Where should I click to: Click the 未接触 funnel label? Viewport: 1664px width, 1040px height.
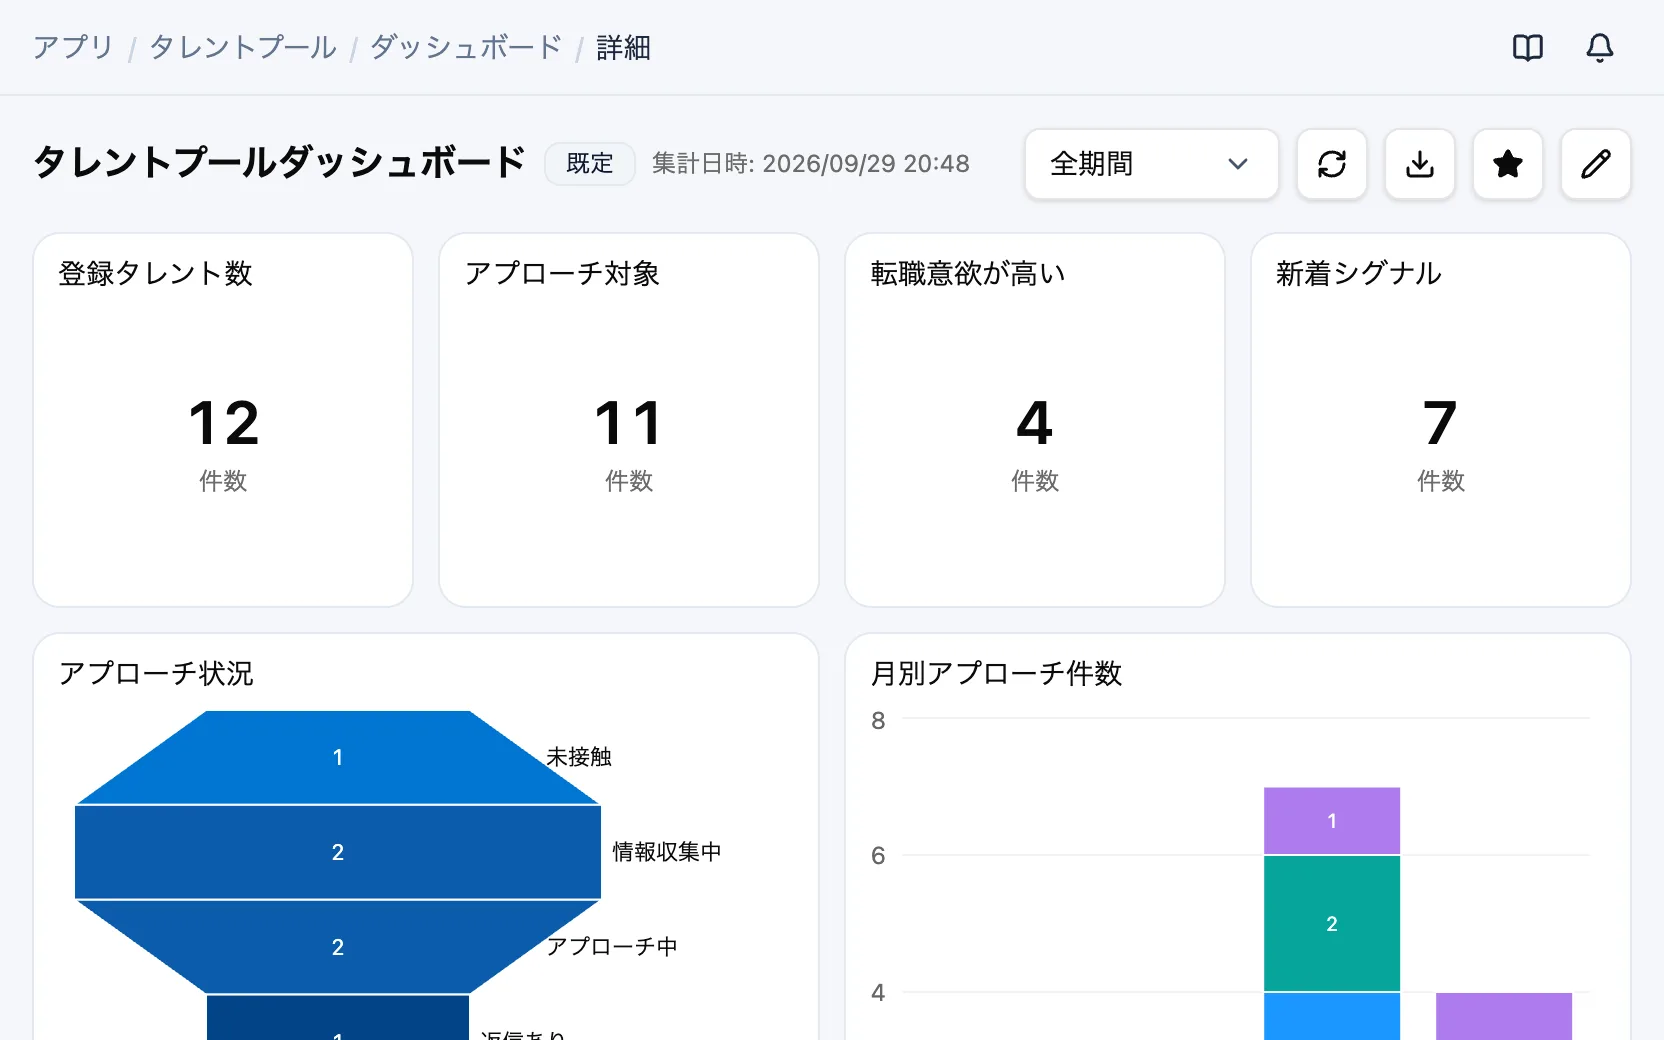click(579, 757)
